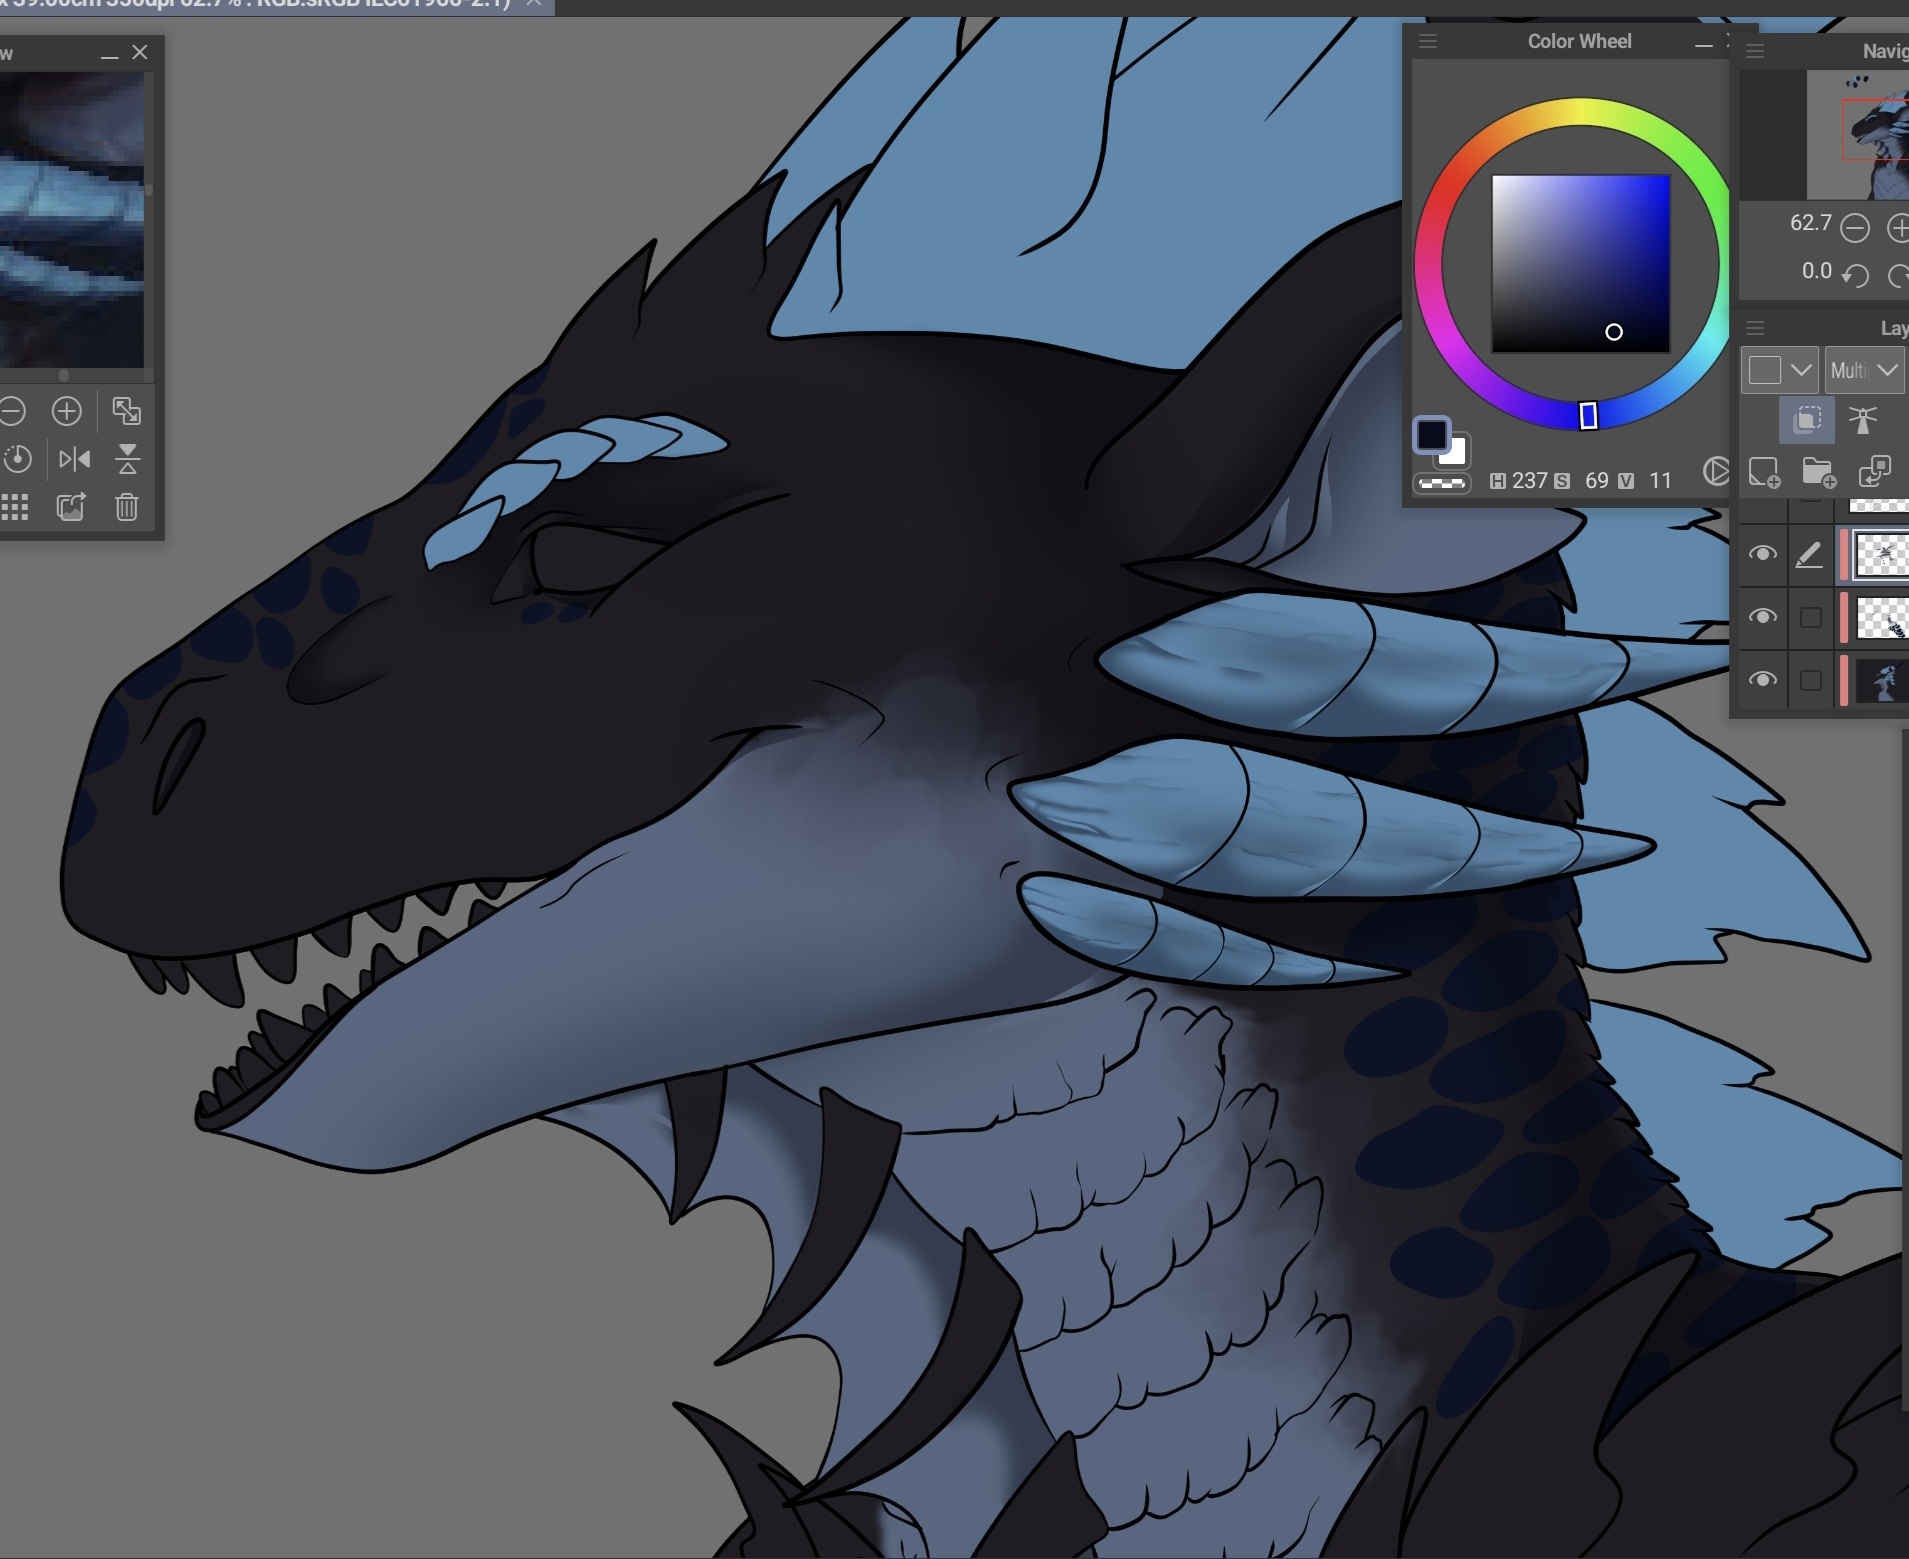The width and height of the screenshot is (1909, 1559).
Task: Zoom out canvas in Navigator panel
Action: tap(1855, 228)
